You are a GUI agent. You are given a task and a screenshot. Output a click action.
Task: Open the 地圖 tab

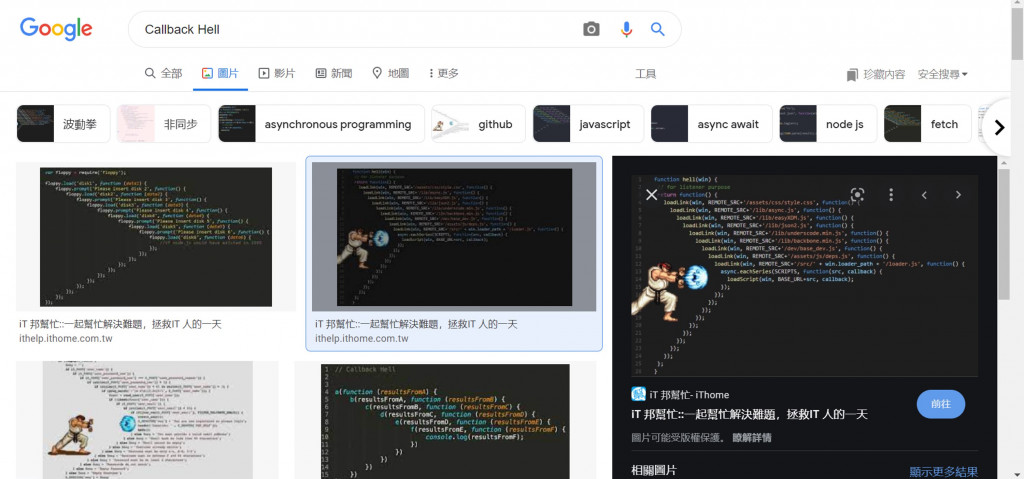click(391, 73)
